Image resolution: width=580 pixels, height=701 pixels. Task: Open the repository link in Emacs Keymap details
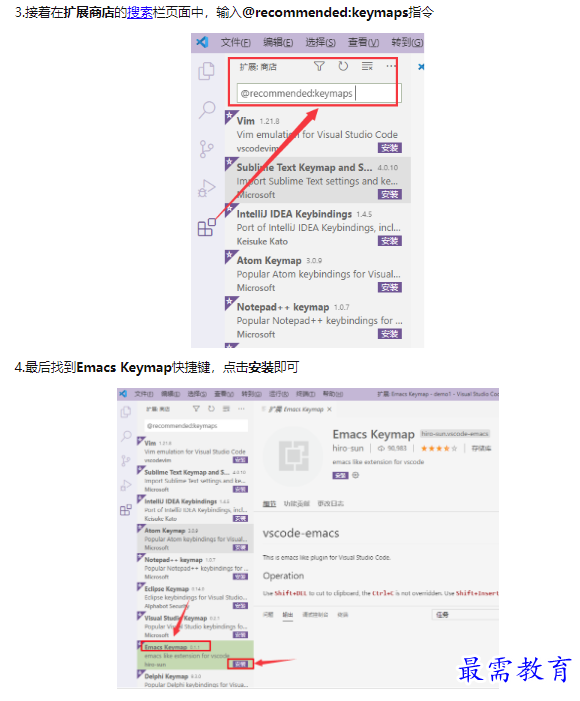pos(481,448)
